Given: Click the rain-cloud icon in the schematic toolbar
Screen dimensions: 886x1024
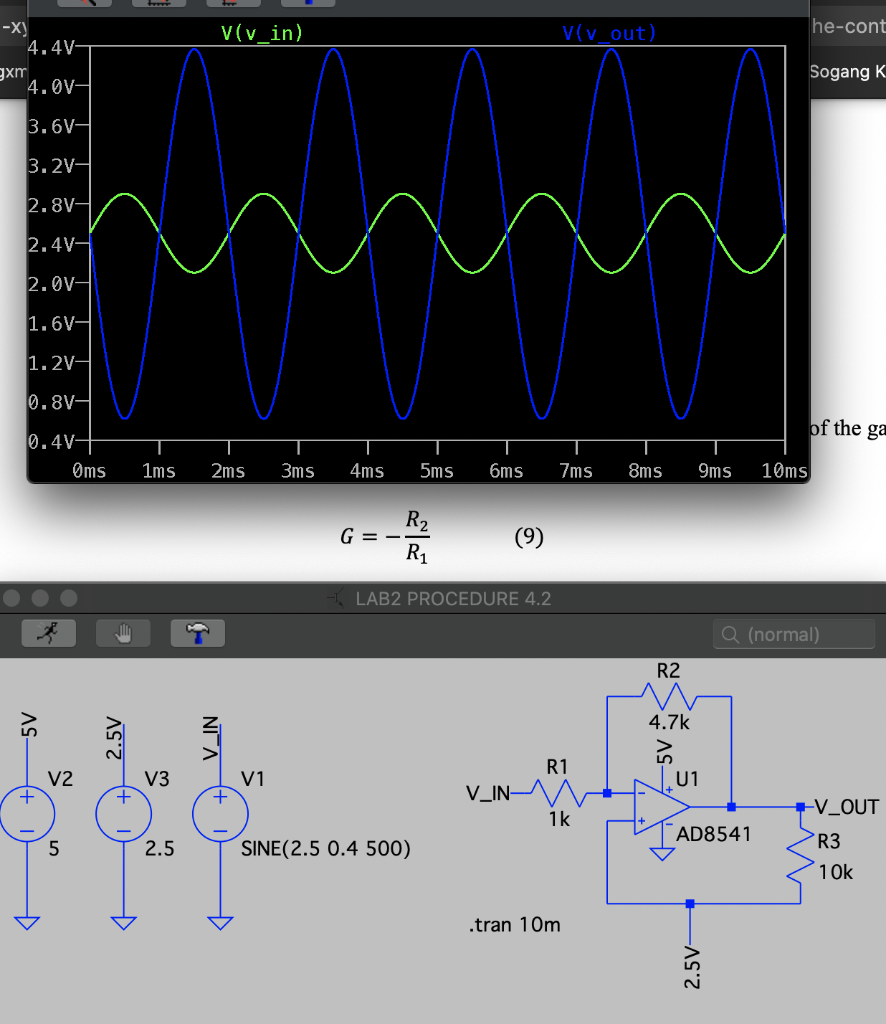Looking at the screenshot, I should pos(197,633).
